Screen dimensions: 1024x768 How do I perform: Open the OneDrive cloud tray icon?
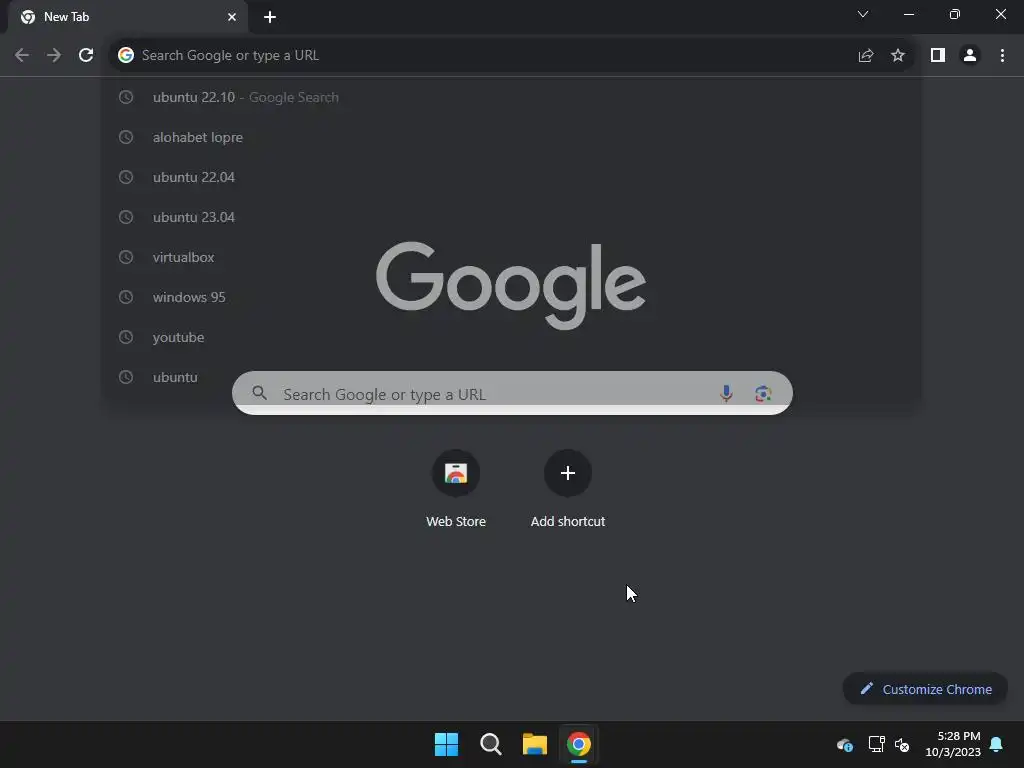(844, 744)
